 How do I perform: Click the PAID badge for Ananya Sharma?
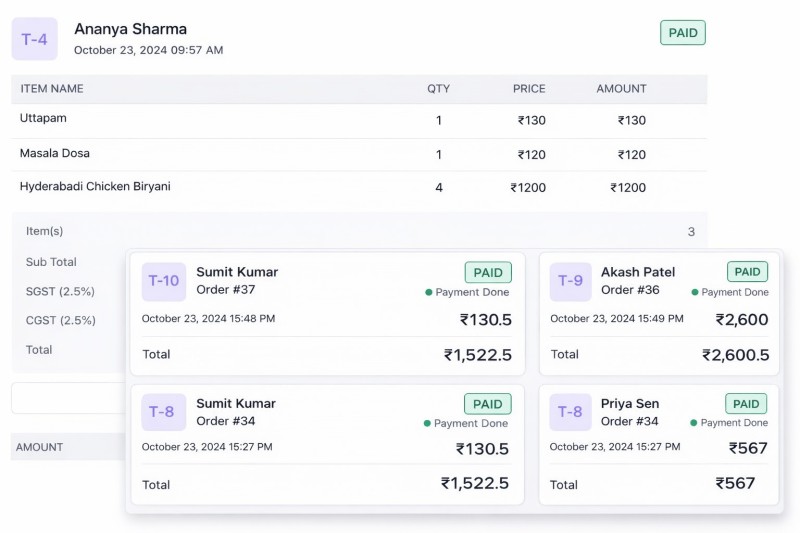tap(683, 33)
